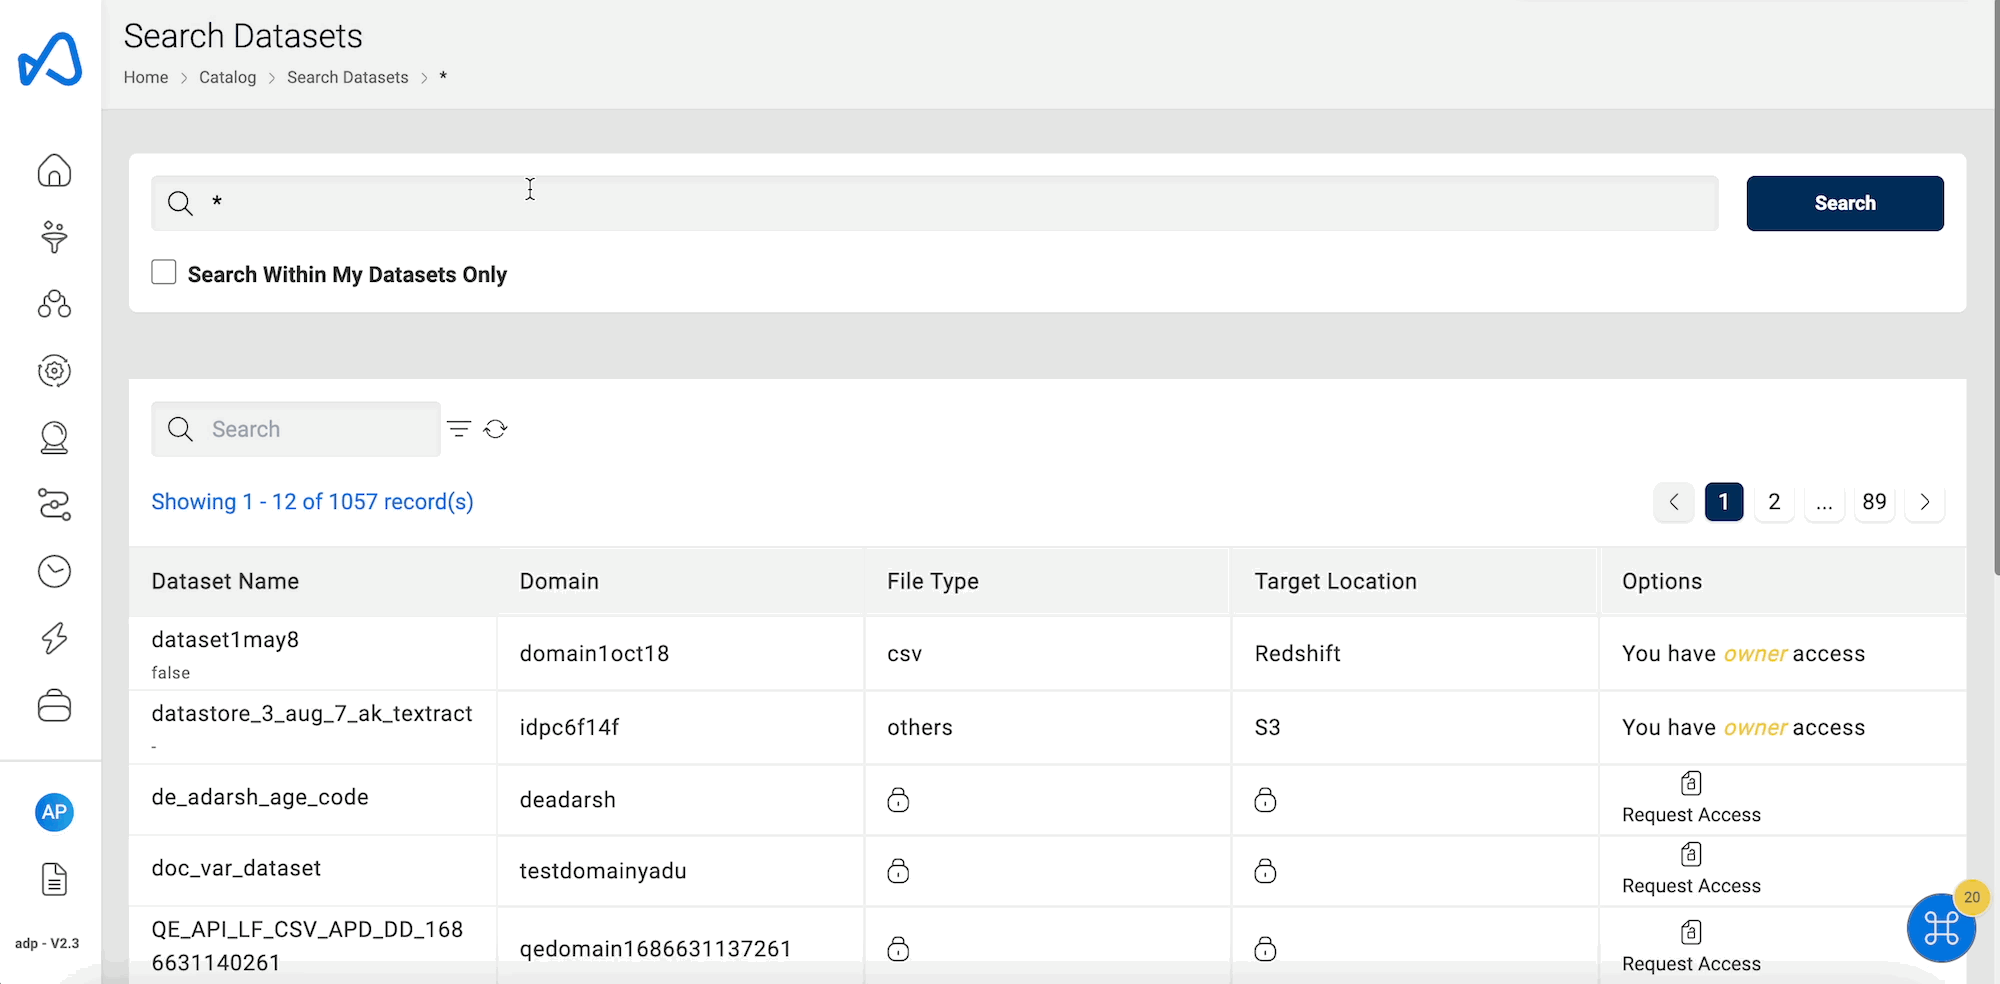The image size is (2000, 984).
Task: Open de_adarsh_age_code dataset name
Action: pyautogui.click(x=260, y=797)
